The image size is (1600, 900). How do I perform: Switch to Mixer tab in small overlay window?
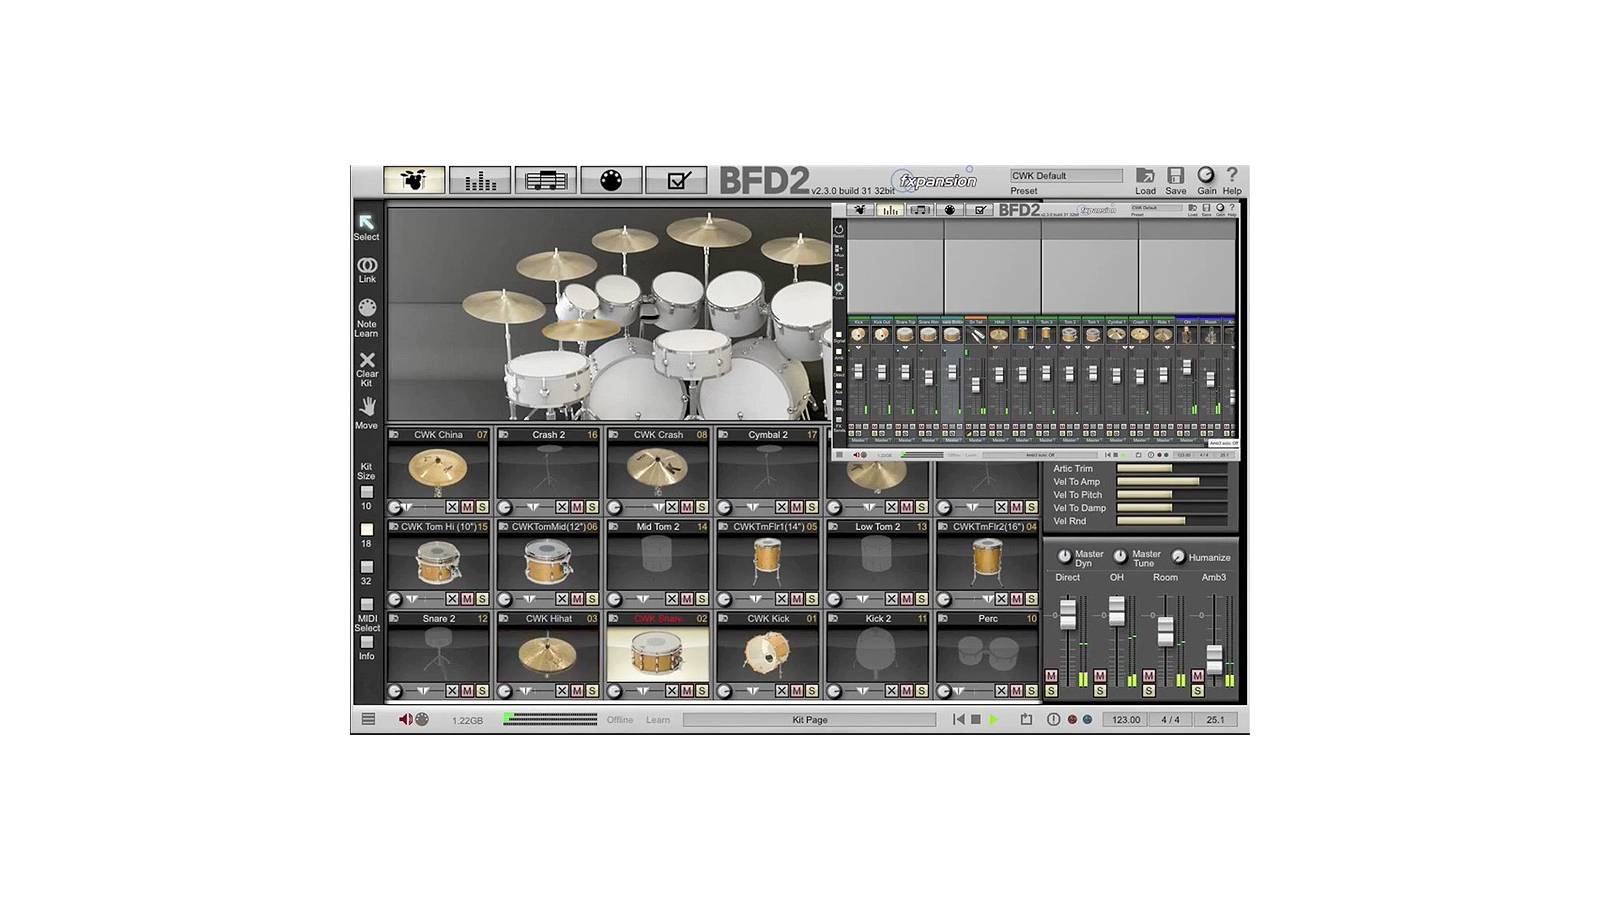pyautogui.click(x=890, y=210)
